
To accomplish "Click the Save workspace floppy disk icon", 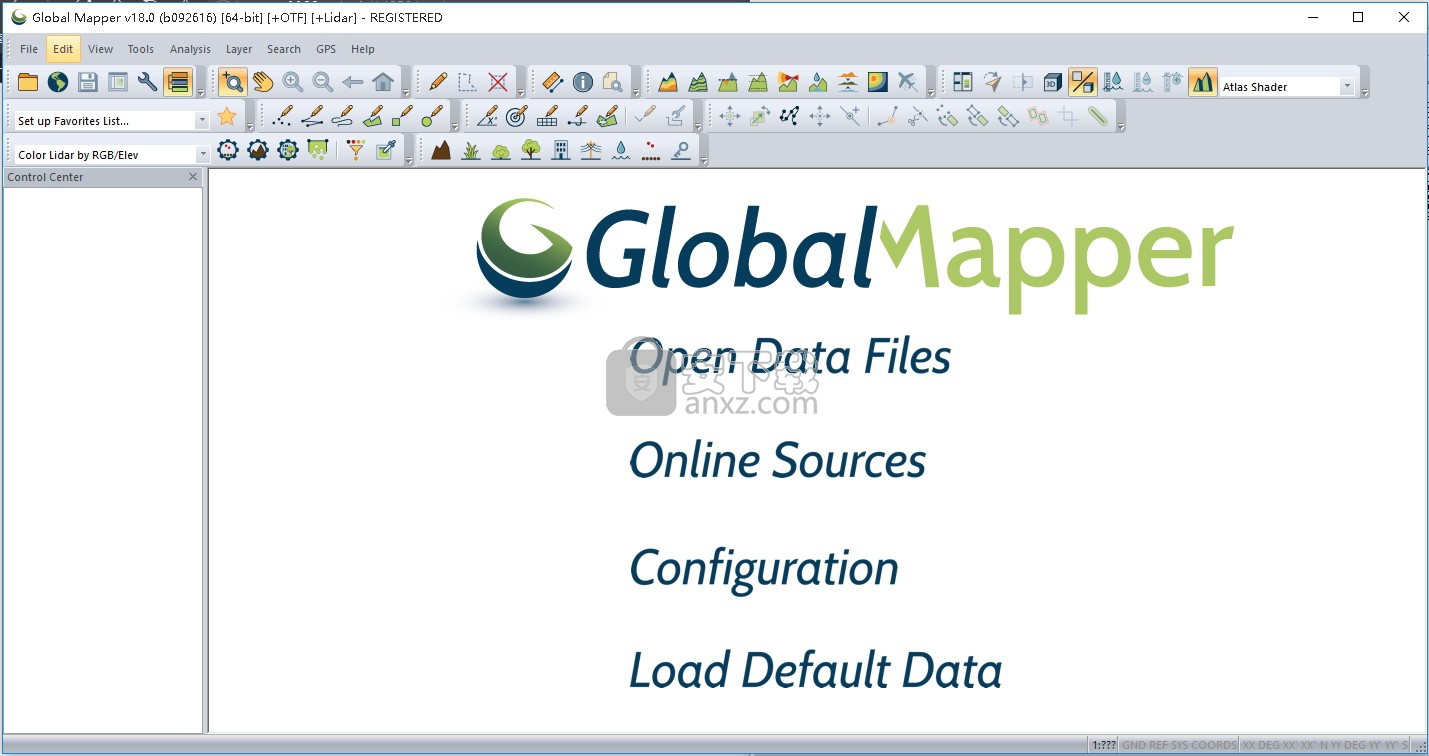I will 88,82.
